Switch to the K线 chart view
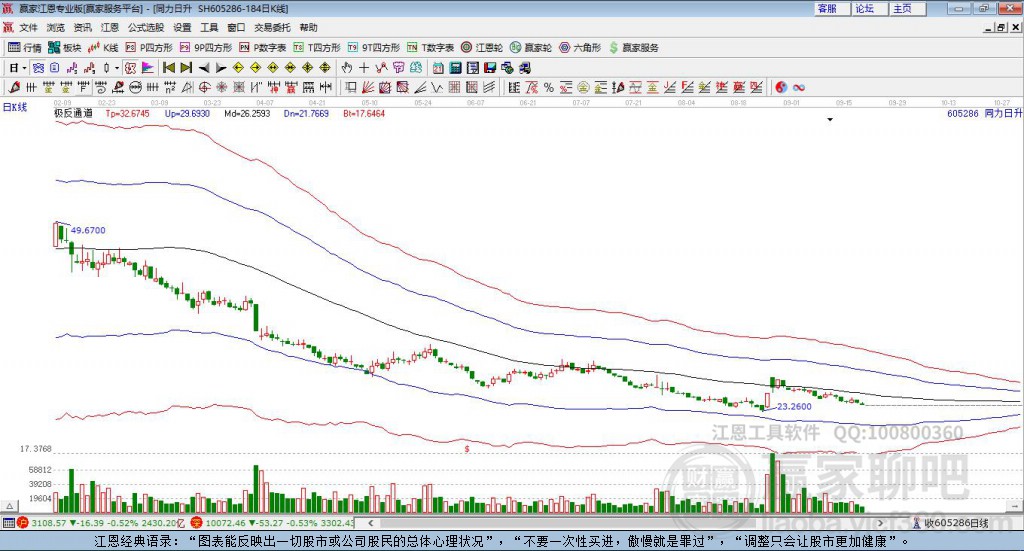The height and width of the screenshot is (551, 1024). (103, 48)
